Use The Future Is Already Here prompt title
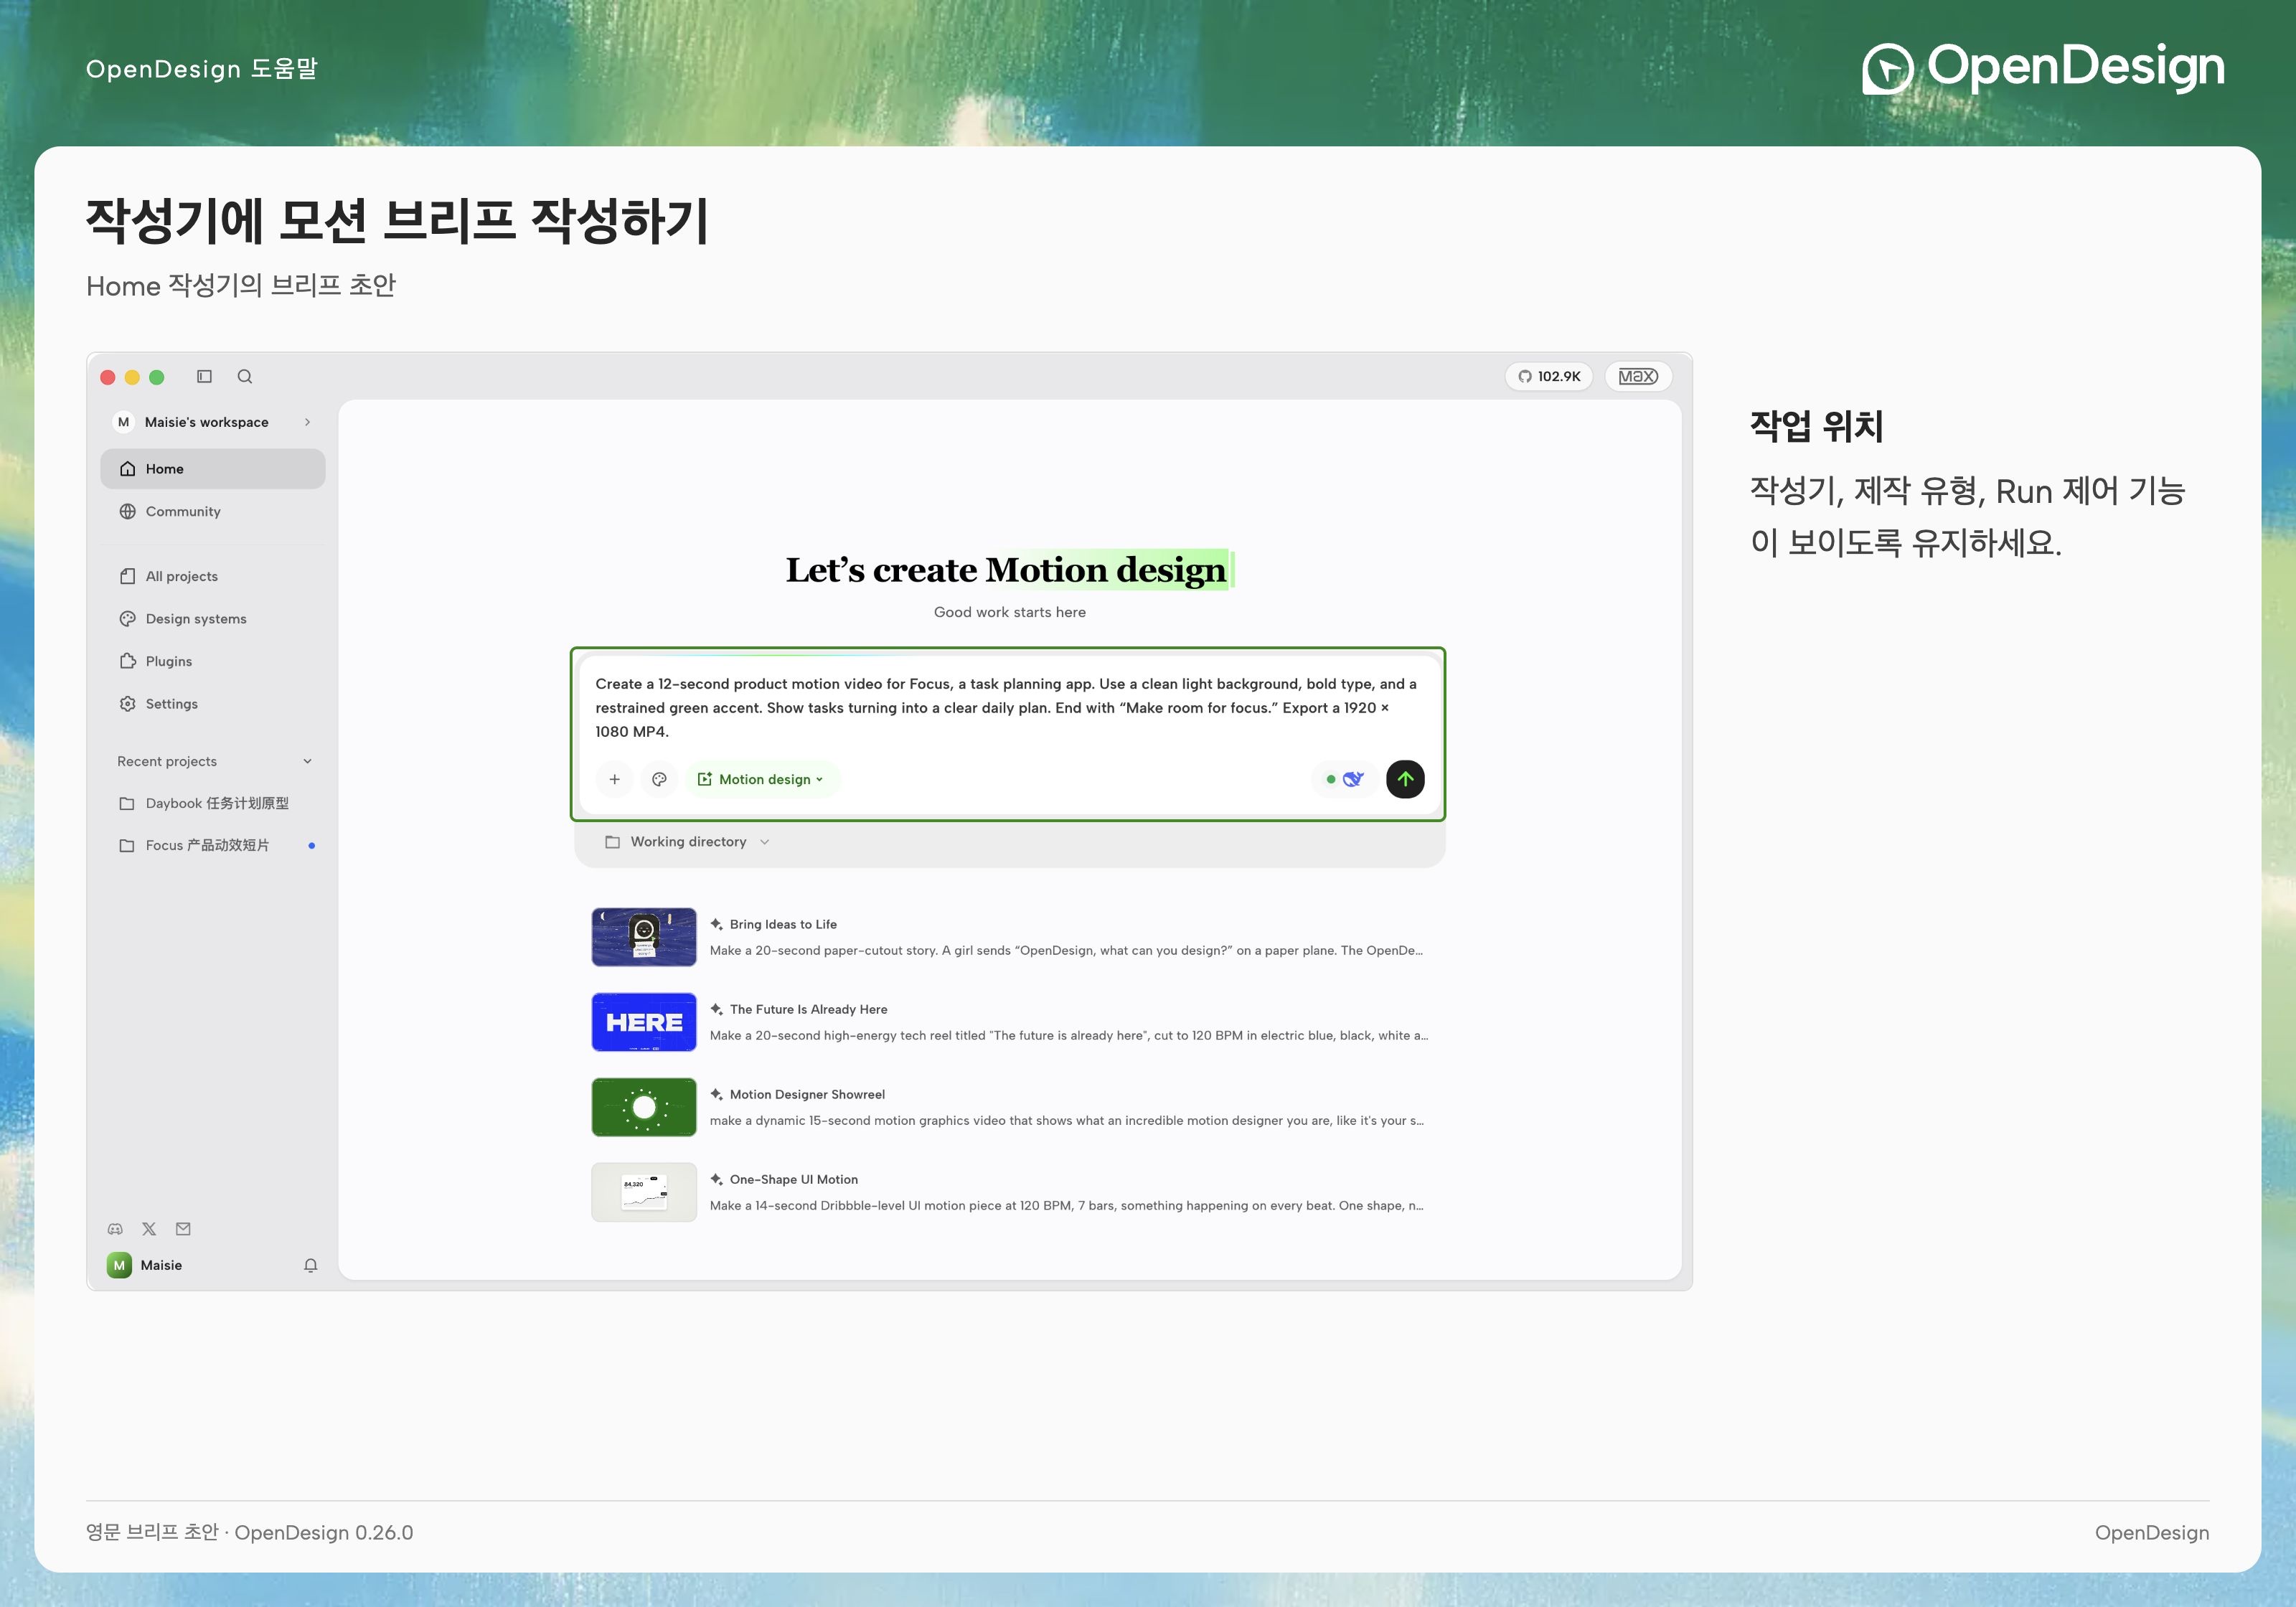This screenshot has height=1607, width=2296. coord(808,1009)
